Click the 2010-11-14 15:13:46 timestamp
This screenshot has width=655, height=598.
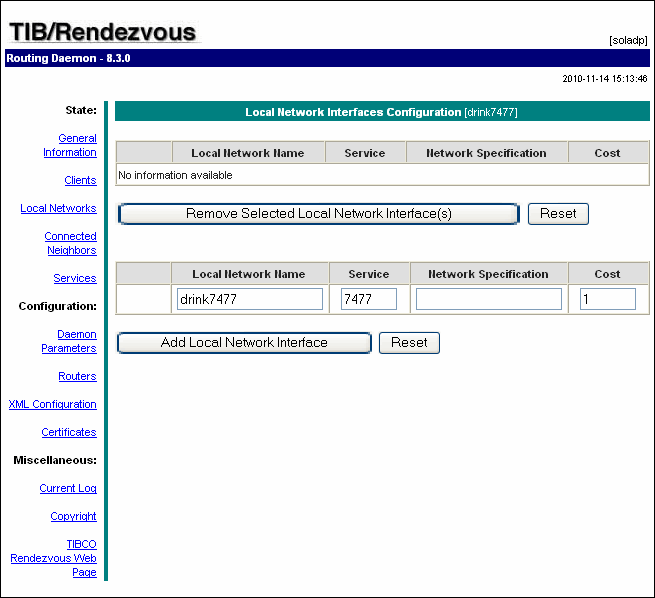click(x=605, y=79)
